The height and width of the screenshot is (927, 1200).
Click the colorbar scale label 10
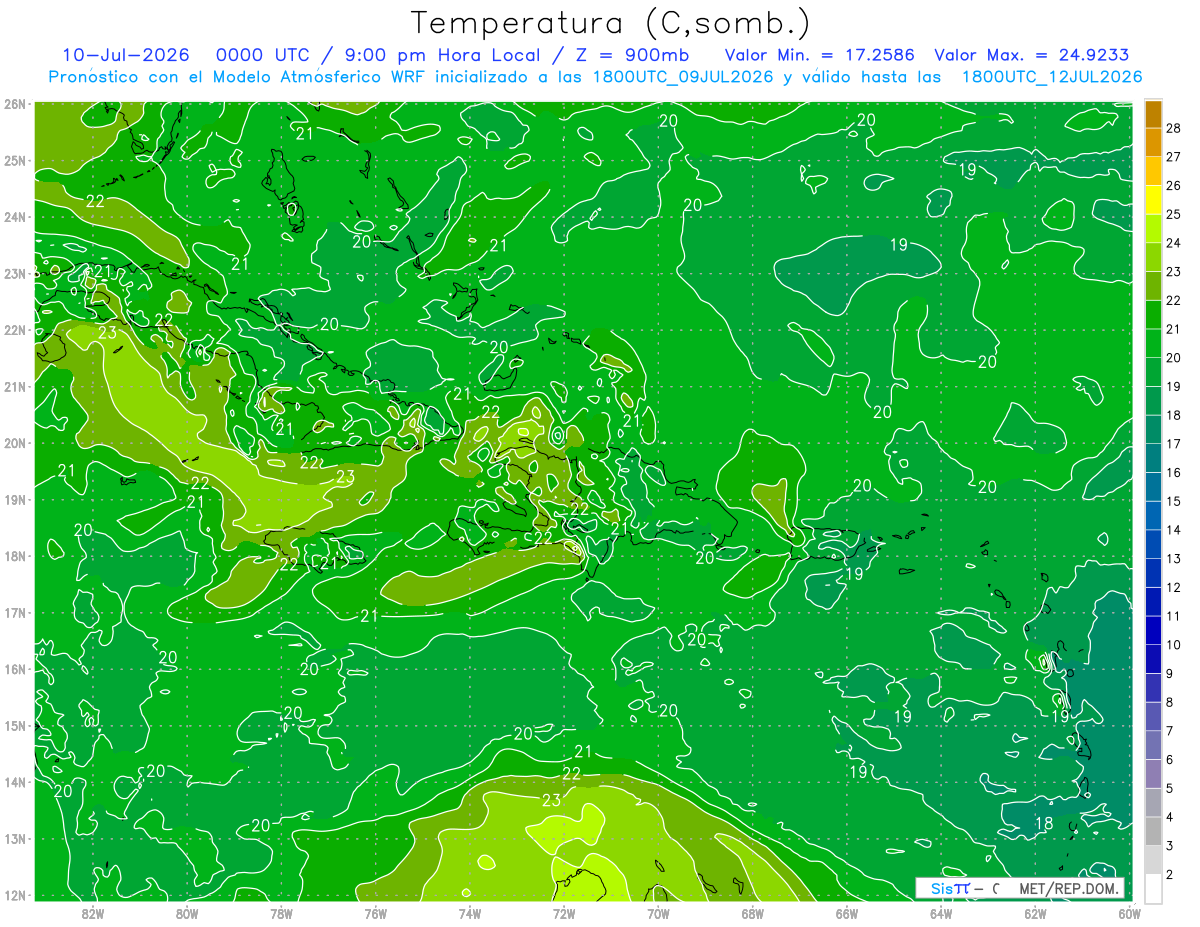pyautogui.click(x=1174, y=645)
